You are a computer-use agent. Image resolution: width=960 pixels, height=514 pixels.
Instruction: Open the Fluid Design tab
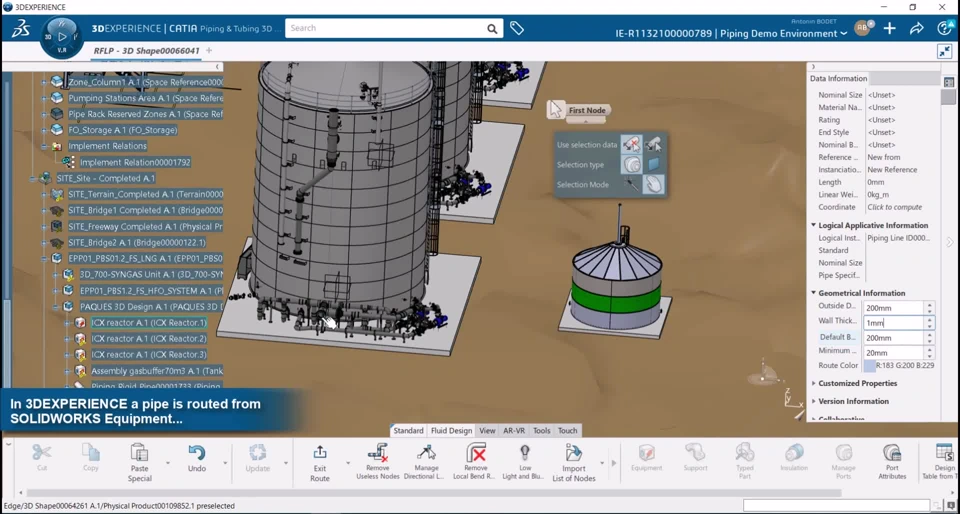[x=451, y=431]
